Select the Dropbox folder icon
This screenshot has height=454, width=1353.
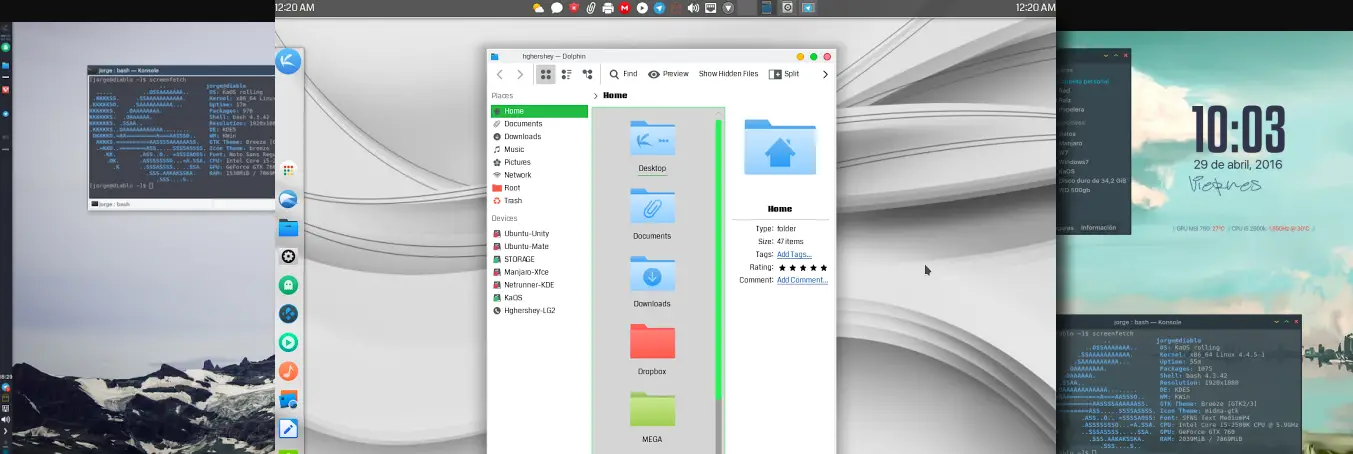coord(652,341)
